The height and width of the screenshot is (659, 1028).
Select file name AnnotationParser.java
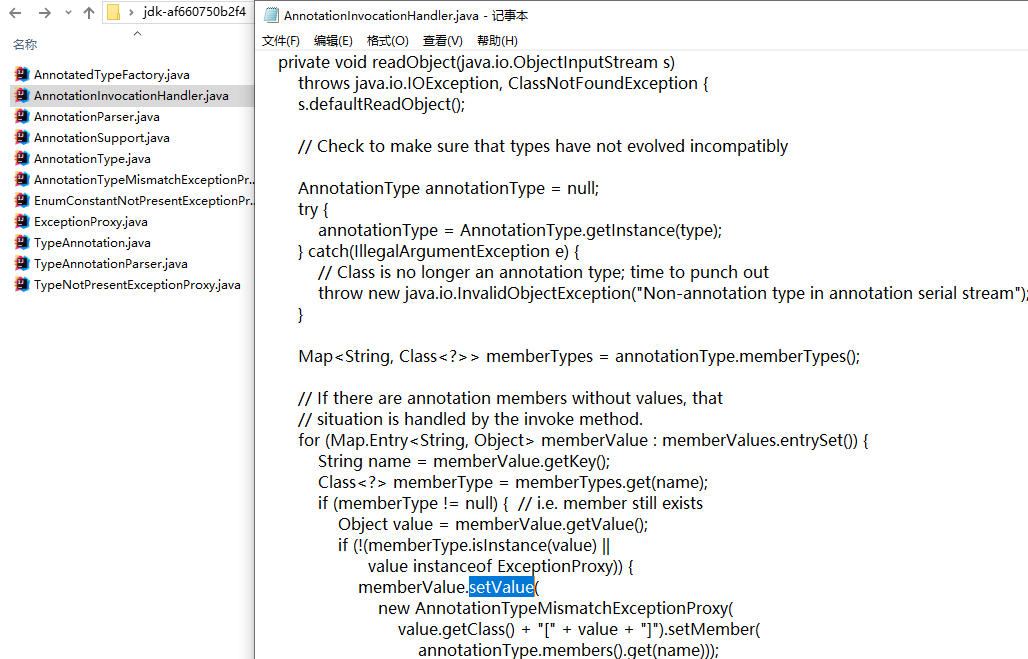[x=96, y=117]
